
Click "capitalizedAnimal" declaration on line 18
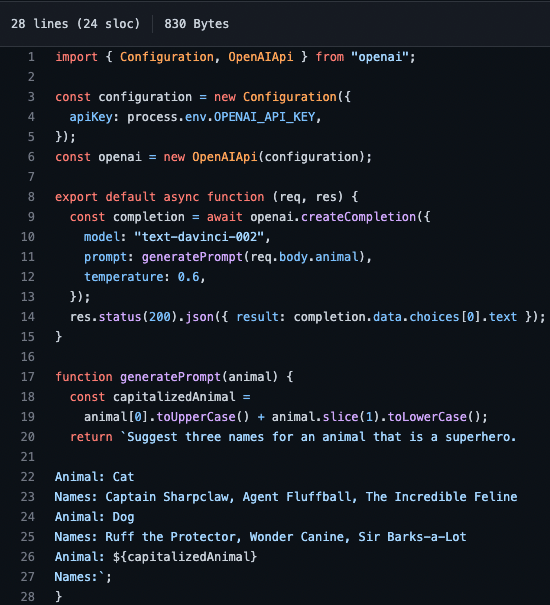pos(174,397)
